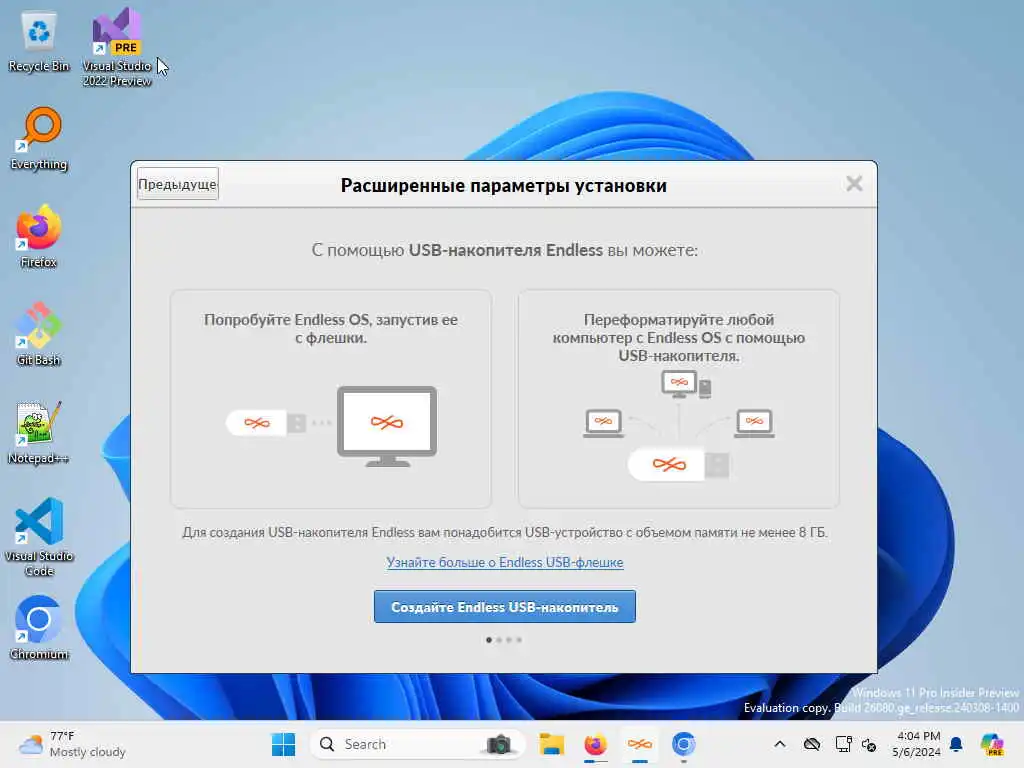Click the cloud sync-off tray icon
The height and width of the screenshot is (768, 1024).
[812, 744]
